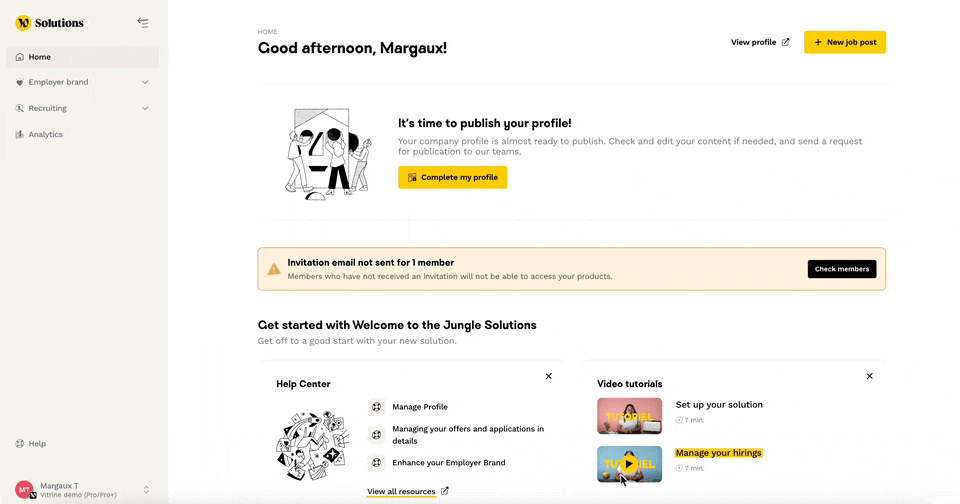Click the Analytics chart icon
The height and width of the screenshot is (504, 960).
[x=20, y=134]
